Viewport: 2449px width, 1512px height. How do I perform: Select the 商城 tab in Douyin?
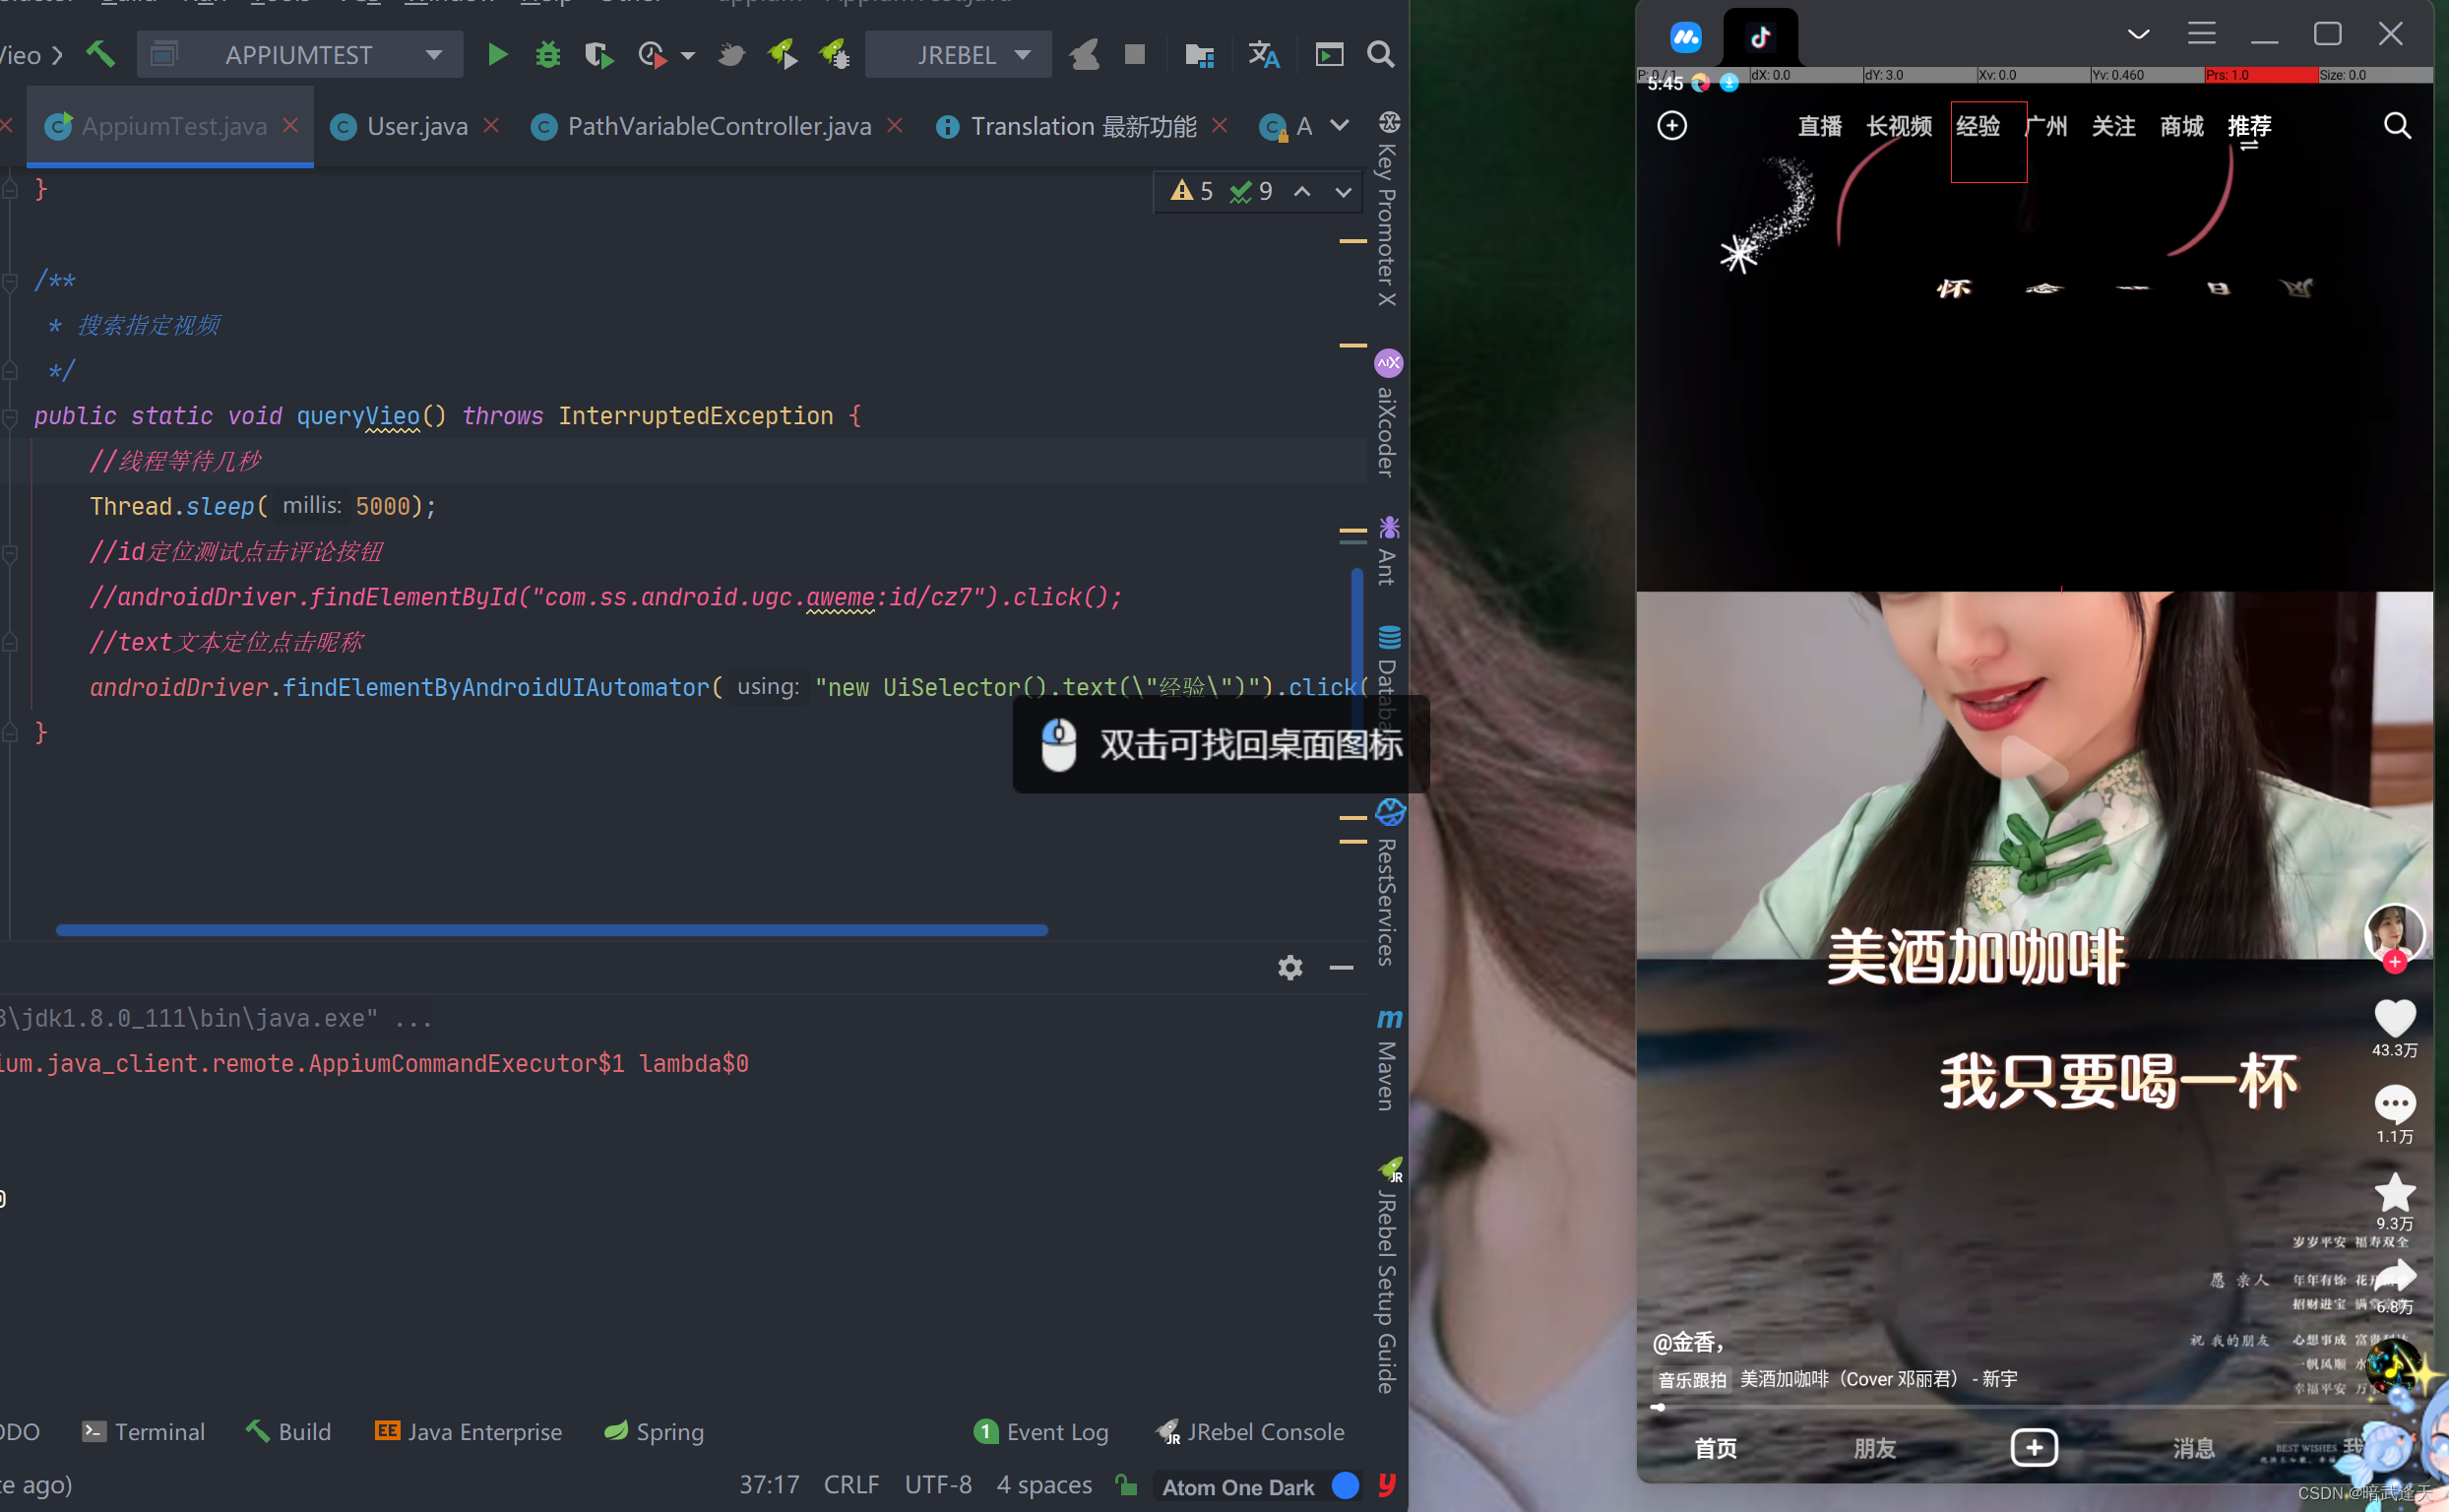click(2181, 126)
